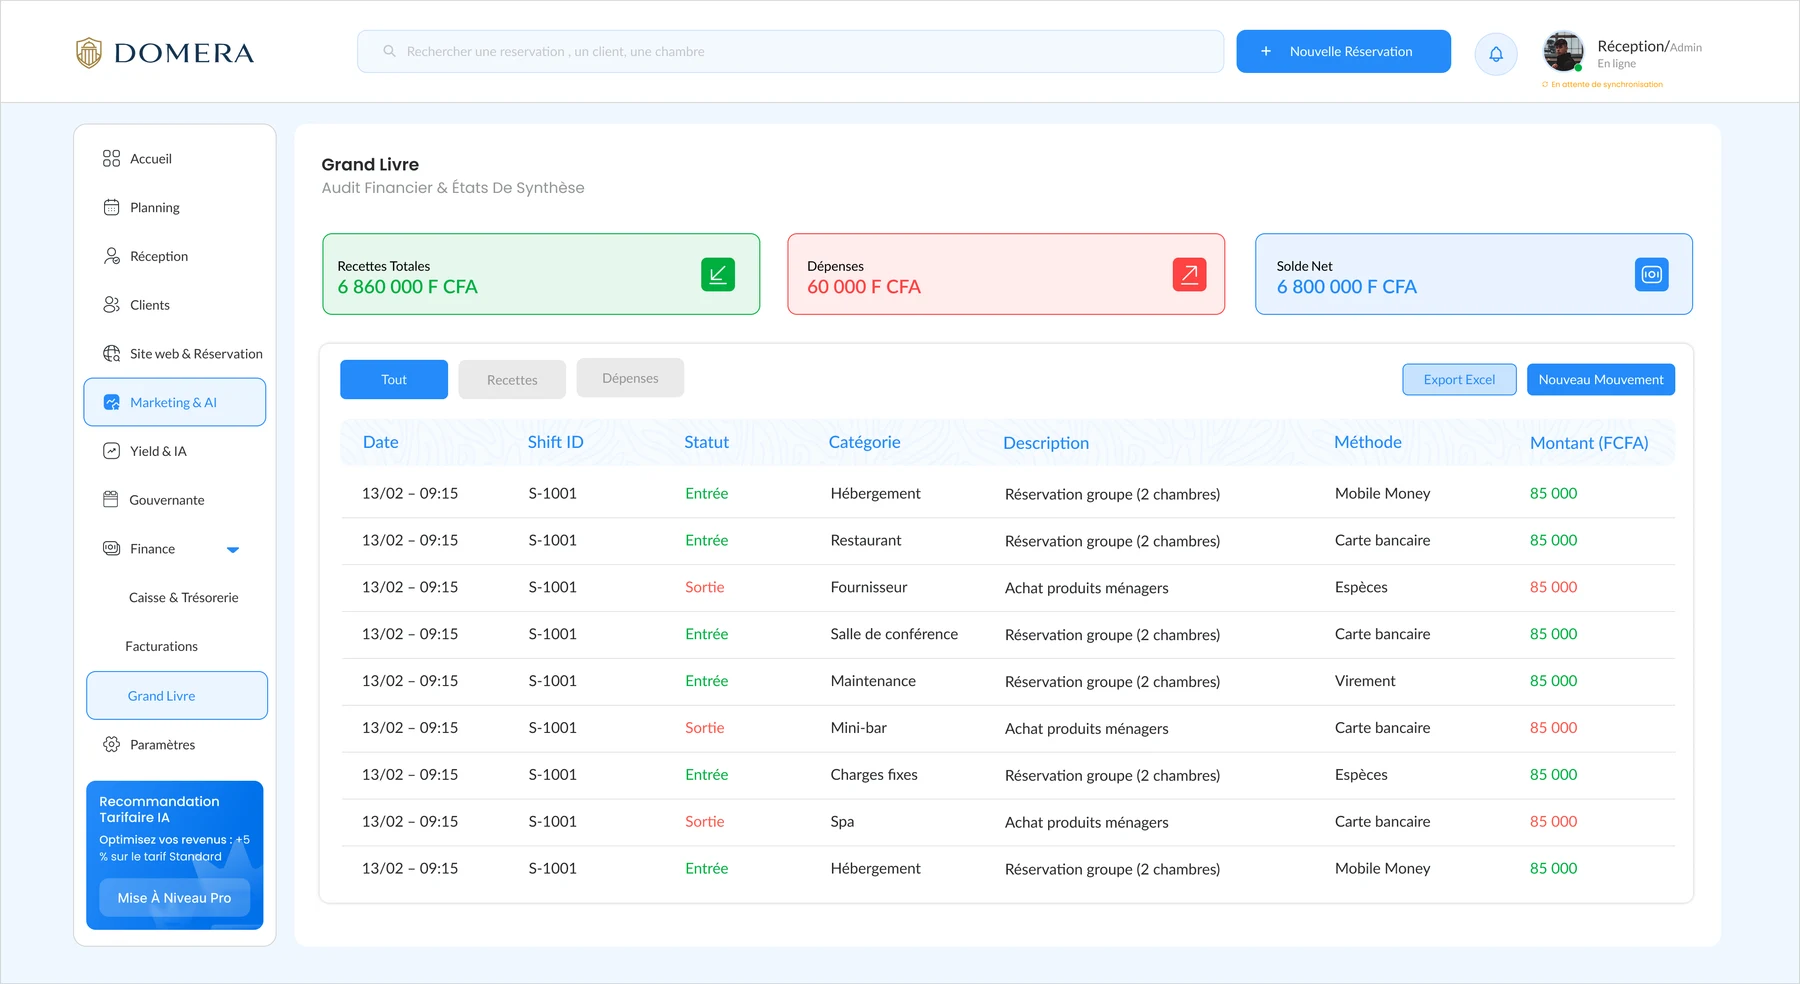Screen dimensions: 1800x984
Task: Open the Réception user avatar
Action: (1563, 51)
